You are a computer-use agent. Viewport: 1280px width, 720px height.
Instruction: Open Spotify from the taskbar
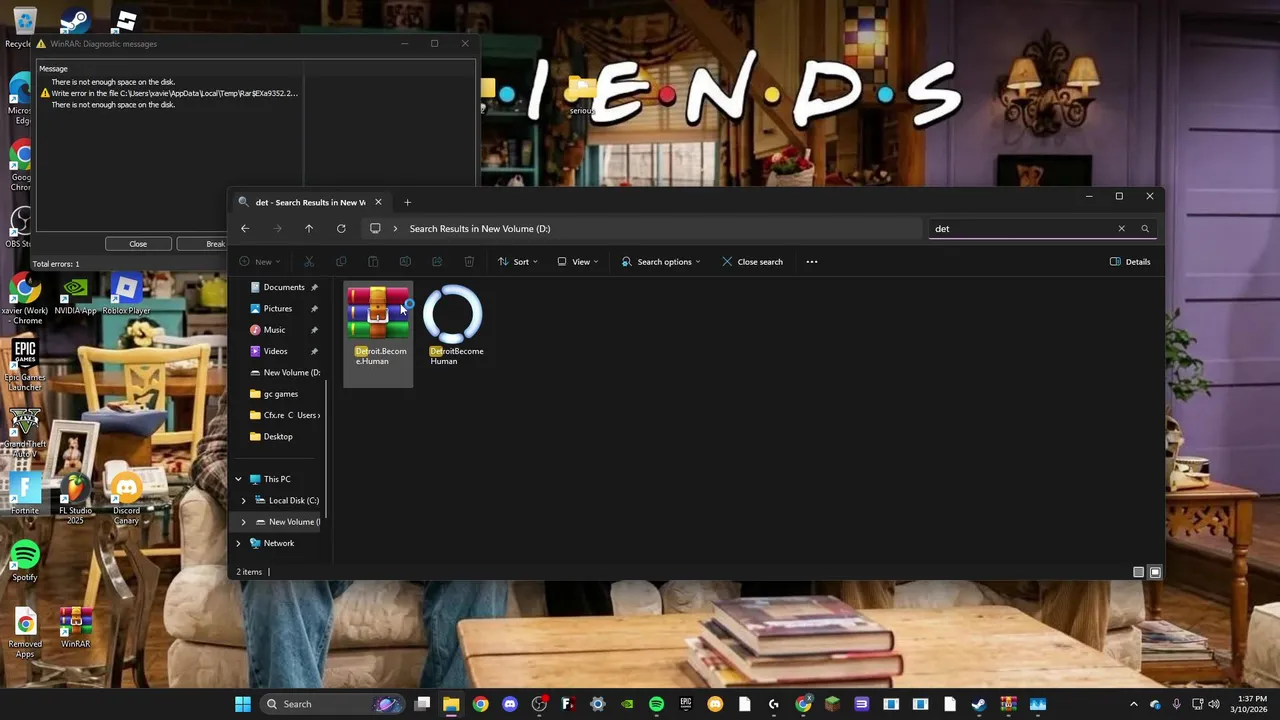656,704
